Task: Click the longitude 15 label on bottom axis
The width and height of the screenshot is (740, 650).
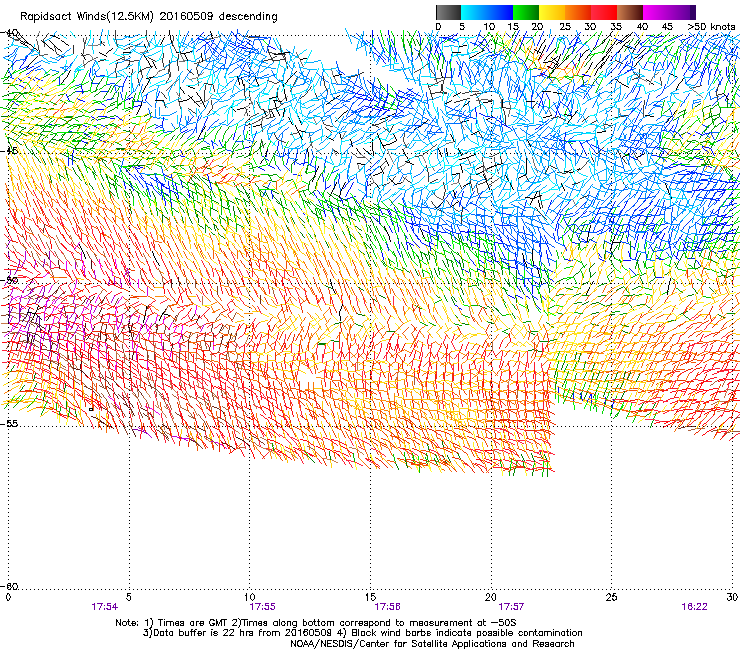Action: (x=370, y=598)
